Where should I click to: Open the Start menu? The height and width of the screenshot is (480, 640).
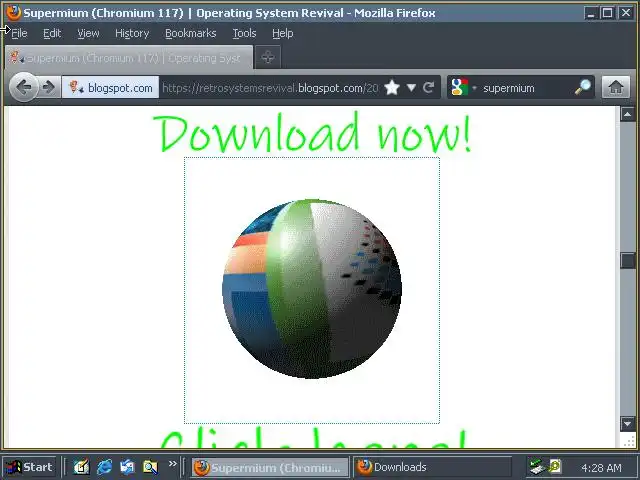(29, 467)
